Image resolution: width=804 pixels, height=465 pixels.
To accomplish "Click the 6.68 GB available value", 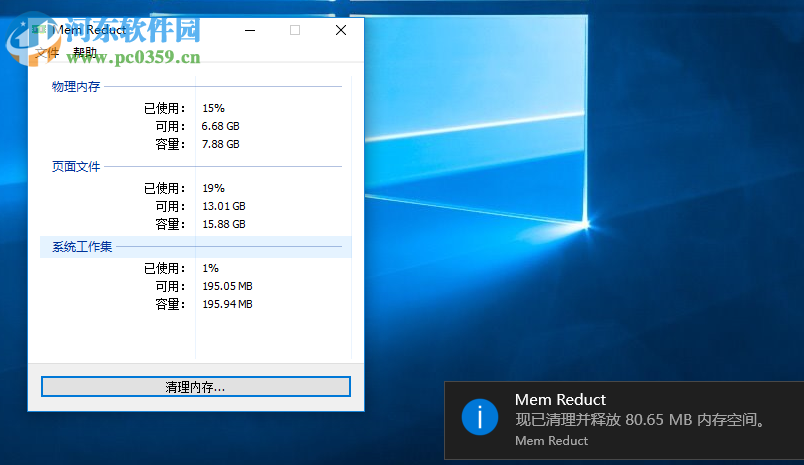I will tap(220, 126).
